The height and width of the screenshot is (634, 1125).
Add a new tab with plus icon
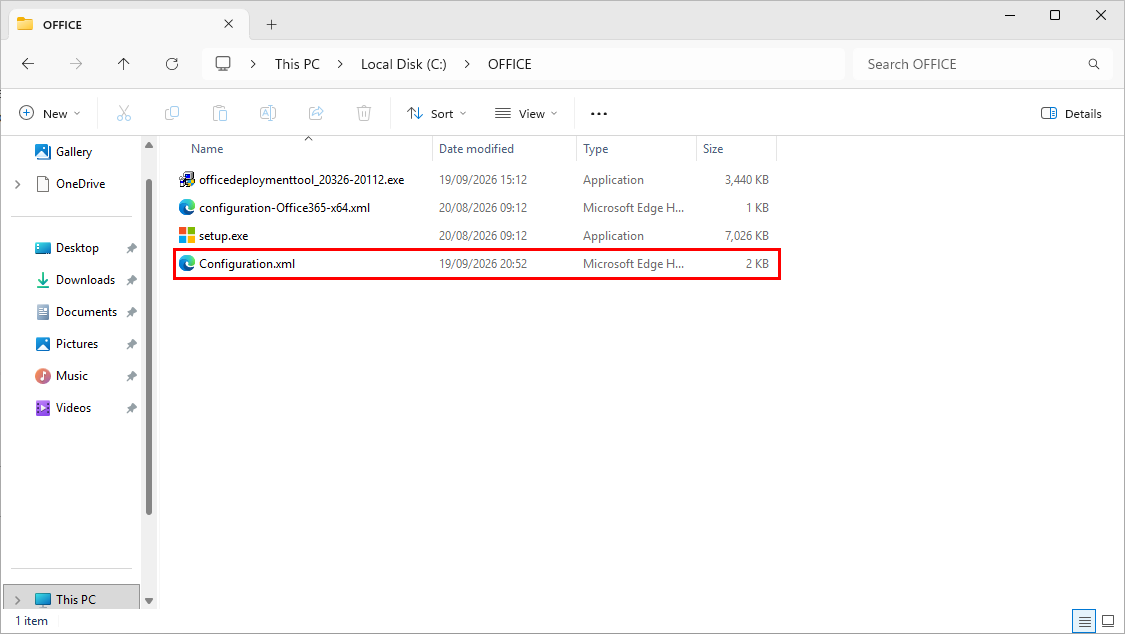pos(271,24)
